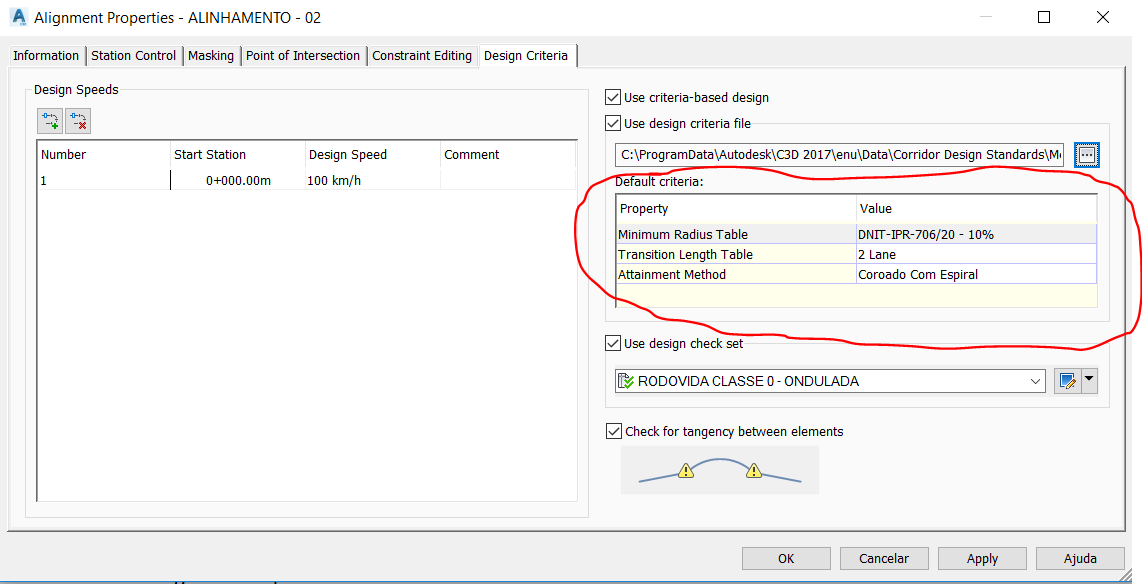Toggle Check for tangency between elements

[613, 432]
